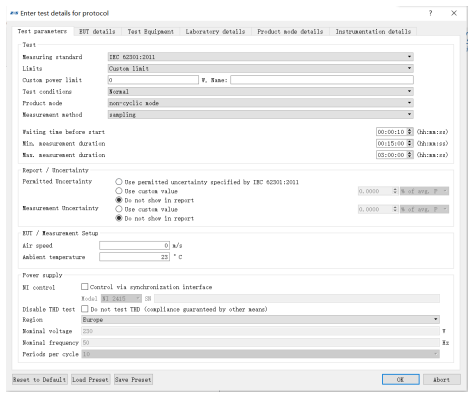Image resolution: width=475 pixels, height=398 pixels.
Task: Select measurement uncertainty 'Use custom value' radio
Action: pos(119,209)
